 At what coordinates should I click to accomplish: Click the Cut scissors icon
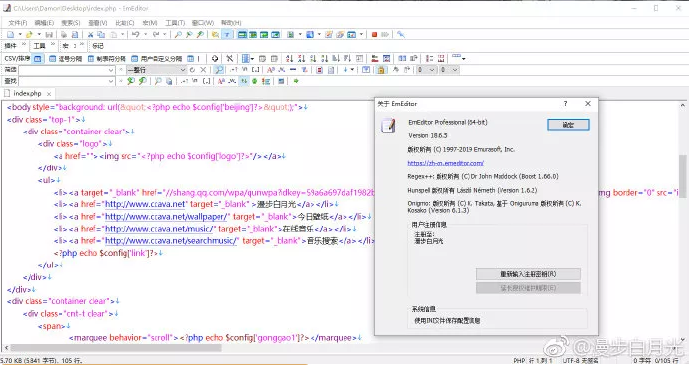tap(90, 34)
